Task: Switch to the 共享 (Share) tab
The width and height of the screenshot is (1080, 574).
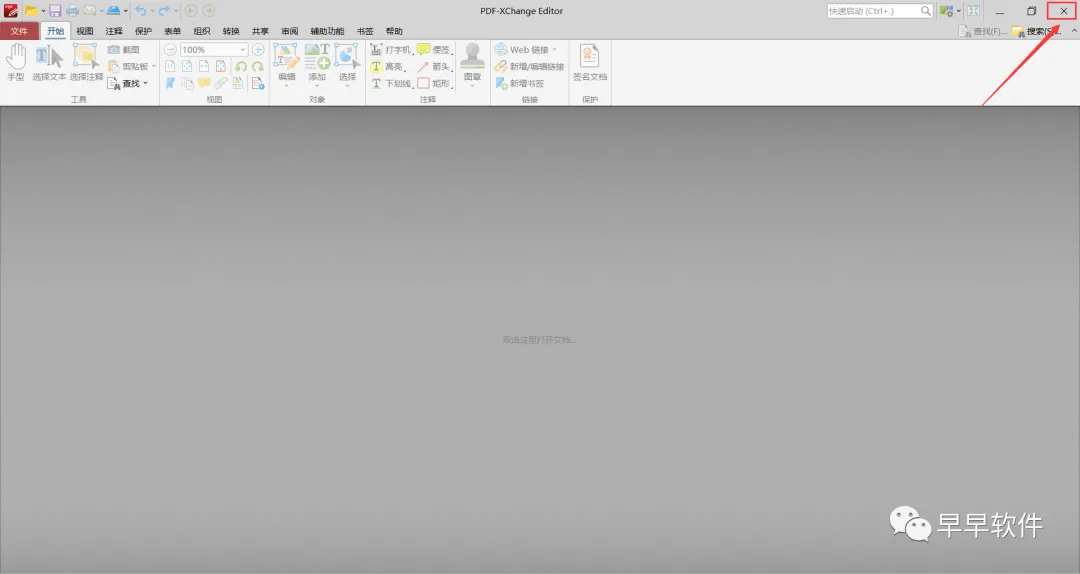Action: (260, 31)
